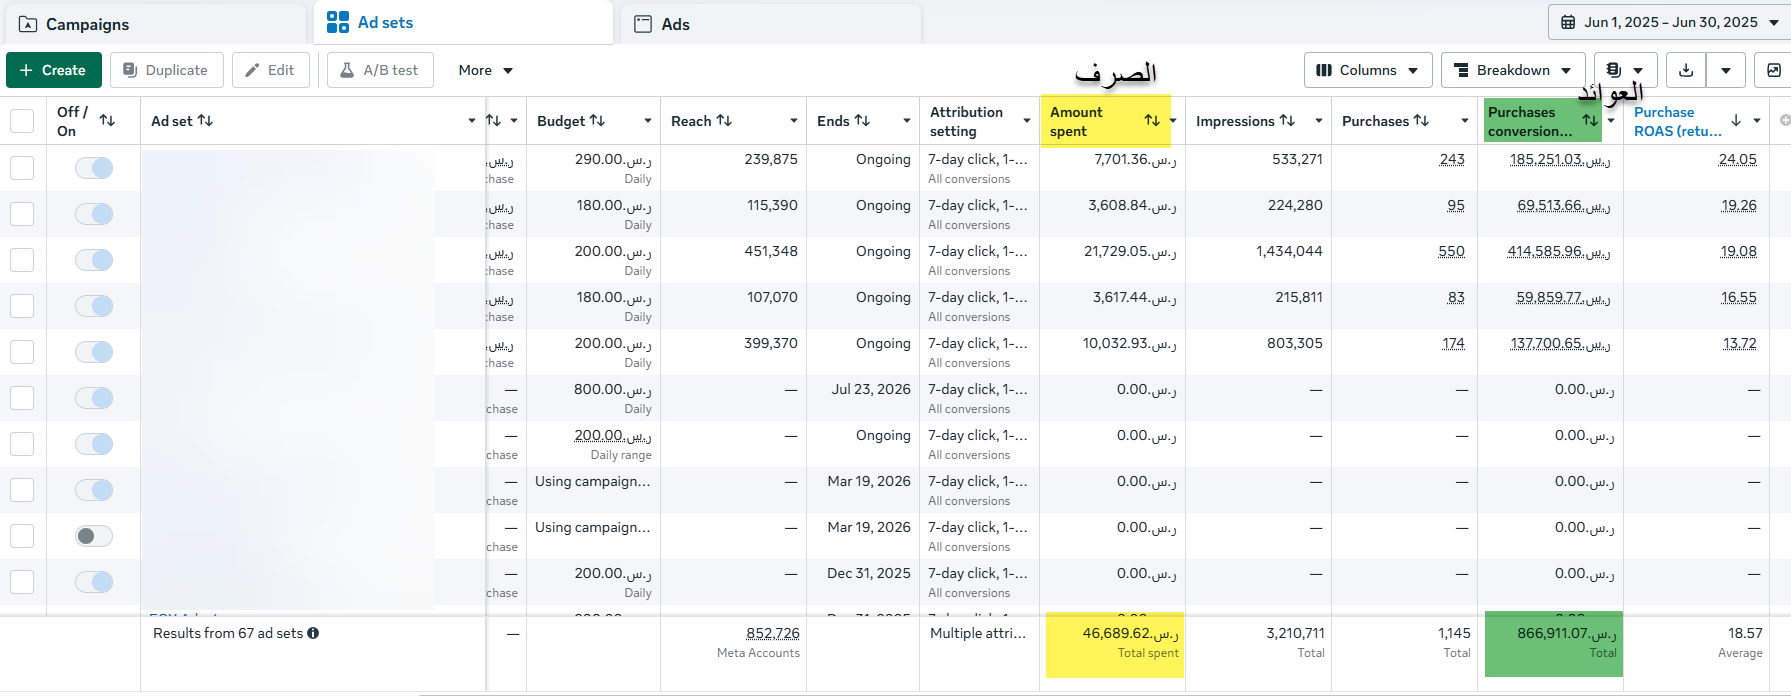Click the Purchase ROAS descending arrow icon

point(1736,120)
